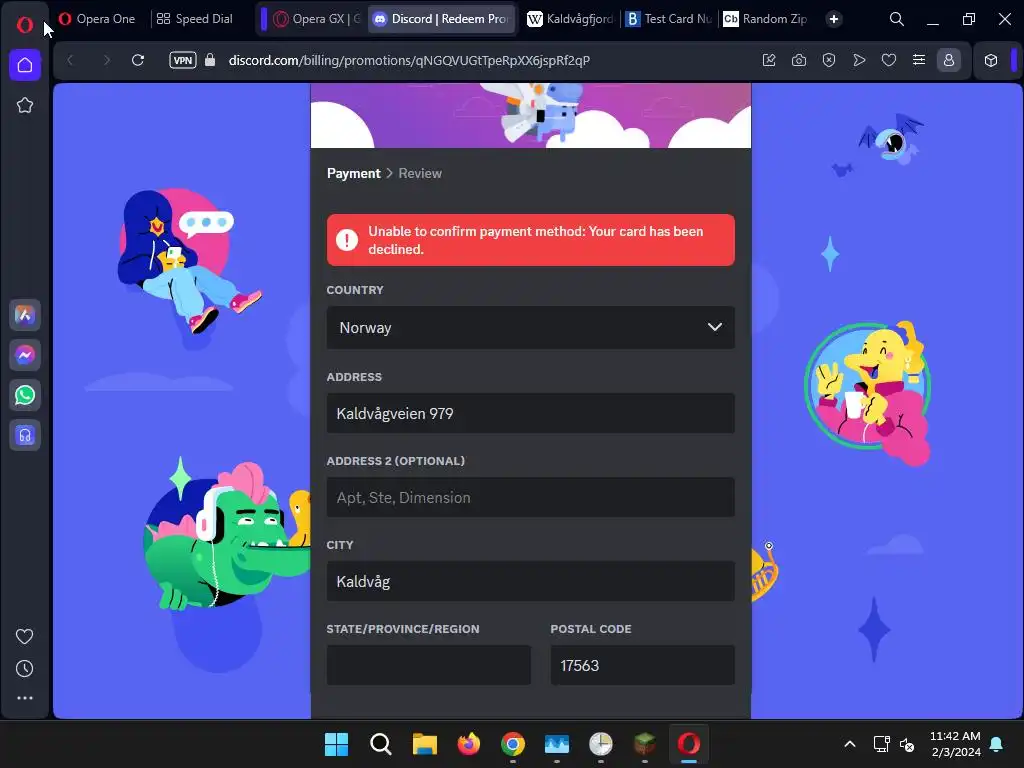Image resolution: width=1024 pixels, height=768 pixels.
Task: Go forward to the next page
Action: tap(106, 60)
